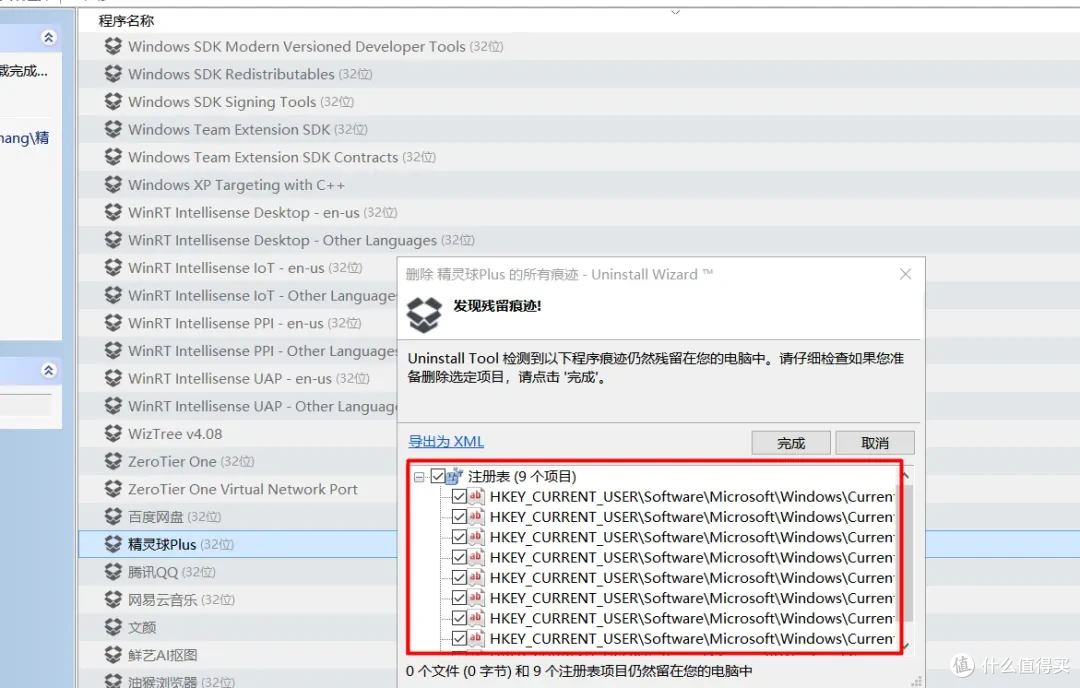This screenshot has height=688, width=1080.
Task: Uncheck the second HKEY_CURRENT_USER registry entry checkbox
Action: click(x=459, y=517)
